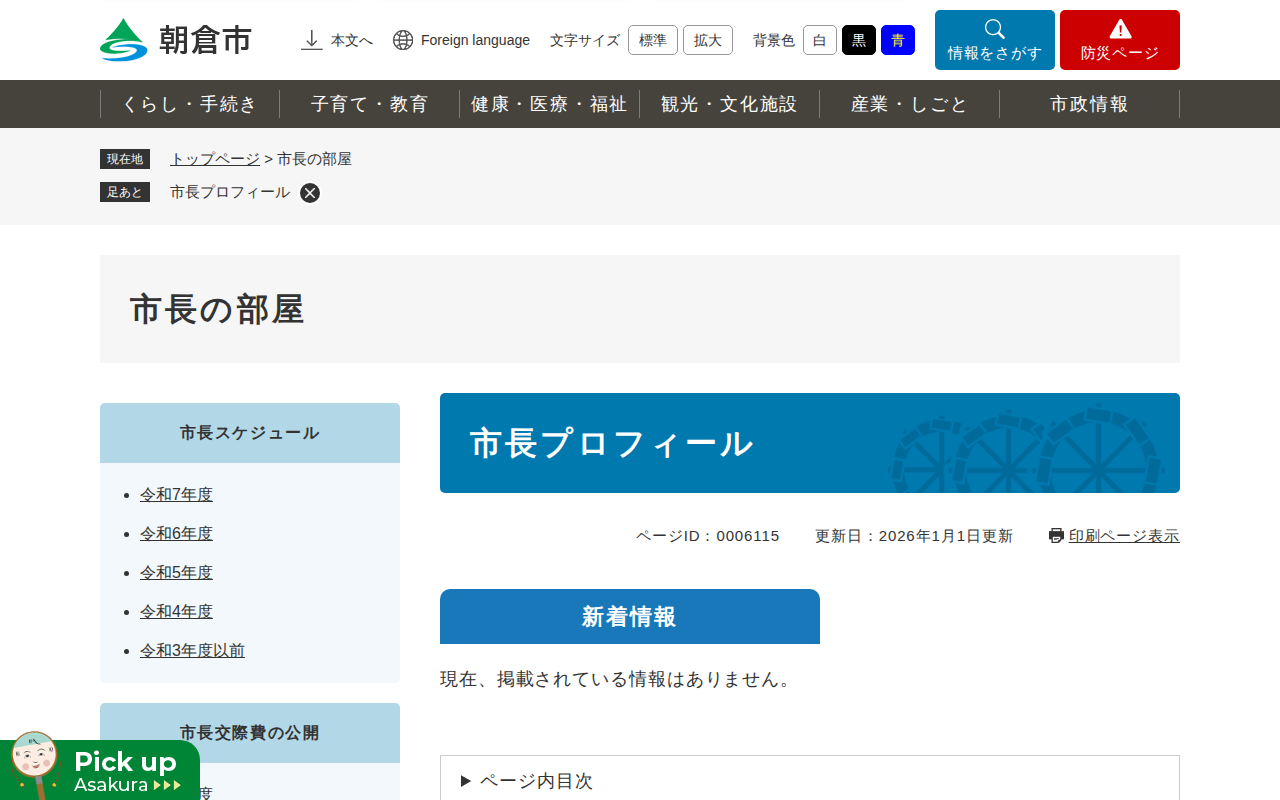Select the blue 青 background color
This screenshot has height=800, width=1280.
coord(897,40)
